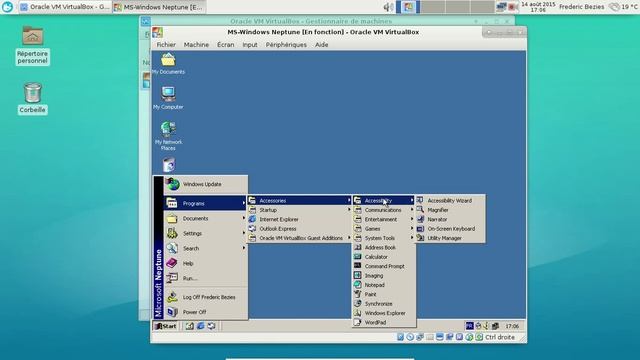Click the Ctrl droite host key indicator
640x360 pixels.
500,337
